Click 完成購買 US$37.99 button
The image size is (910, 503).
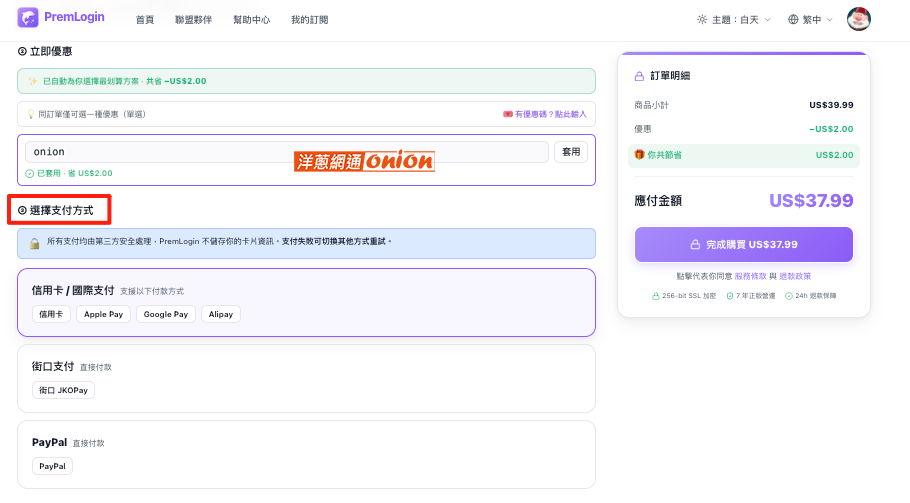743,244
